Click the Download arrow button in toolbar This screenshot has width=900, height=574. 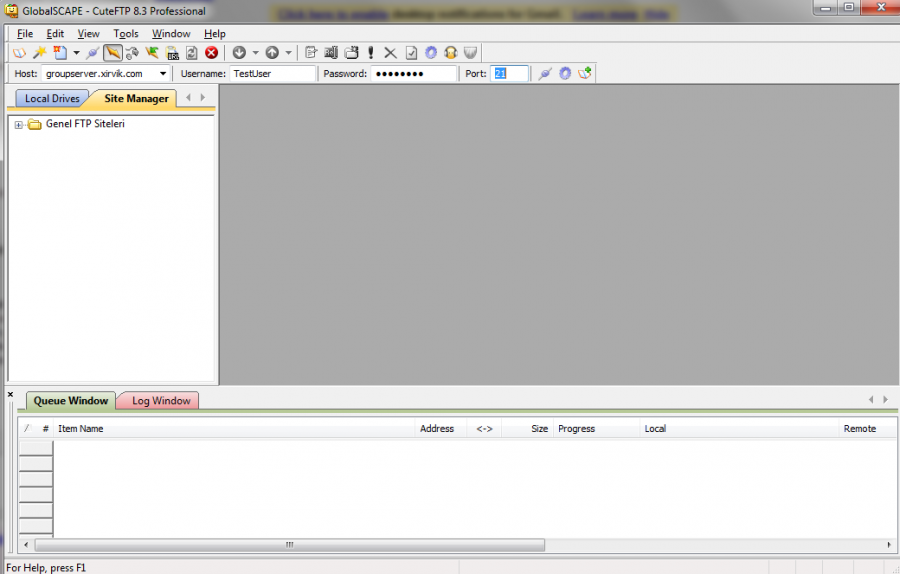click(x=239, y=53)
